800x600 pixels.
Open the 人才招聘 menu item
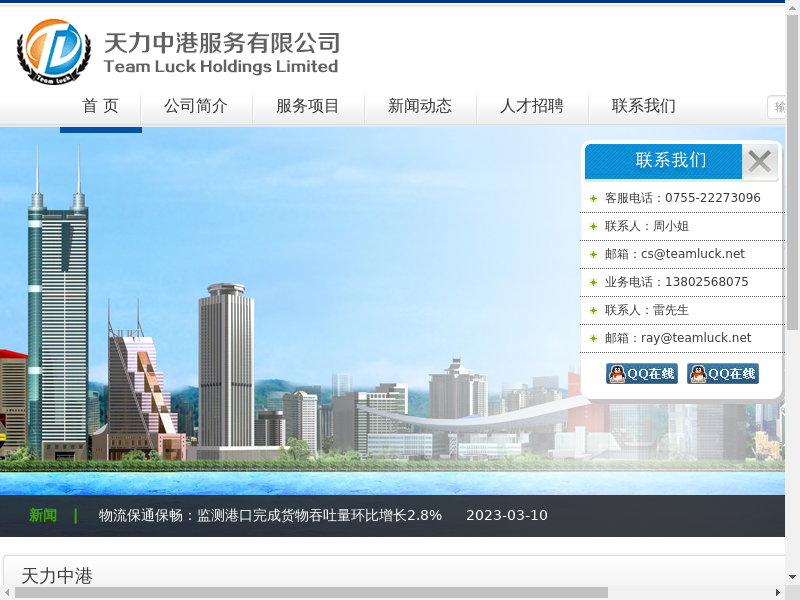[532, 106]
